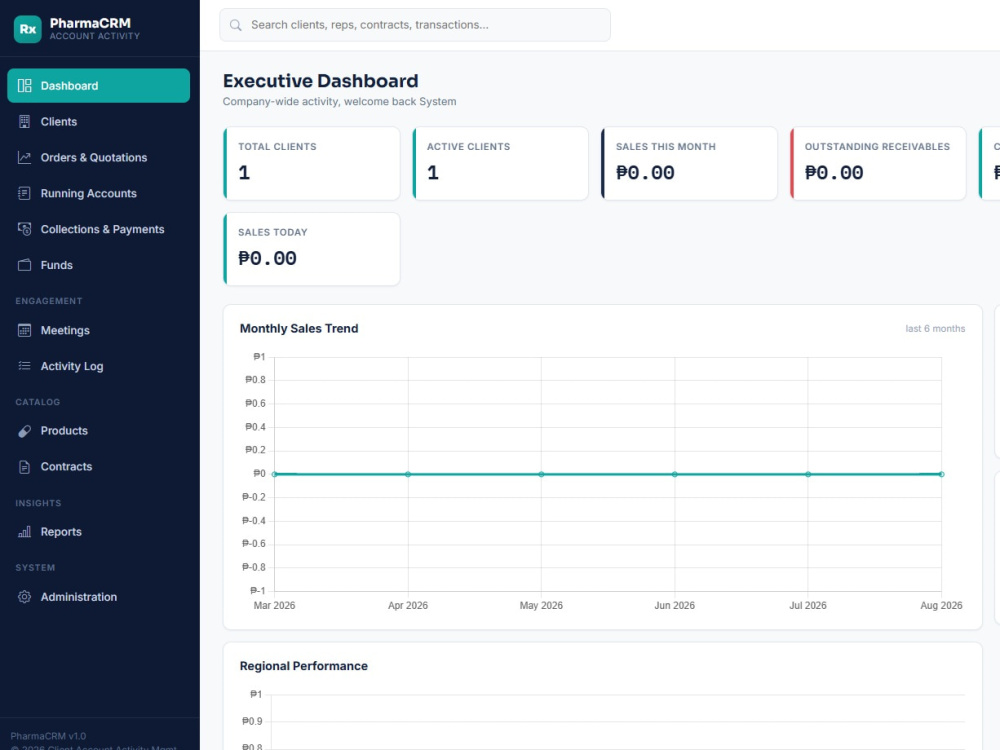This screenshot has width=1000, height=750.
Task: Click the Outstanding Receivables card
Action: 878,163
